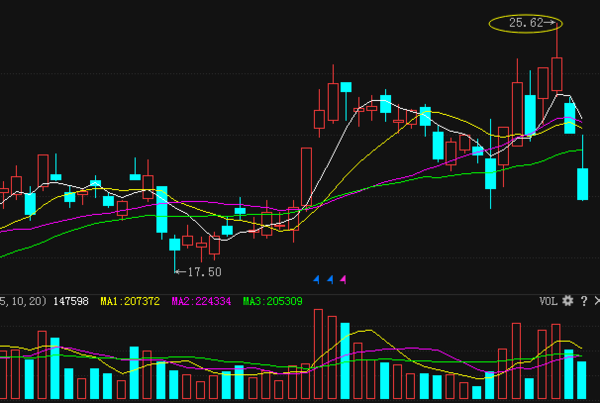This screenshot has height=403, width=600.
Task: Click the candlestick at the 17.50 low
Action: click(175, 244)
